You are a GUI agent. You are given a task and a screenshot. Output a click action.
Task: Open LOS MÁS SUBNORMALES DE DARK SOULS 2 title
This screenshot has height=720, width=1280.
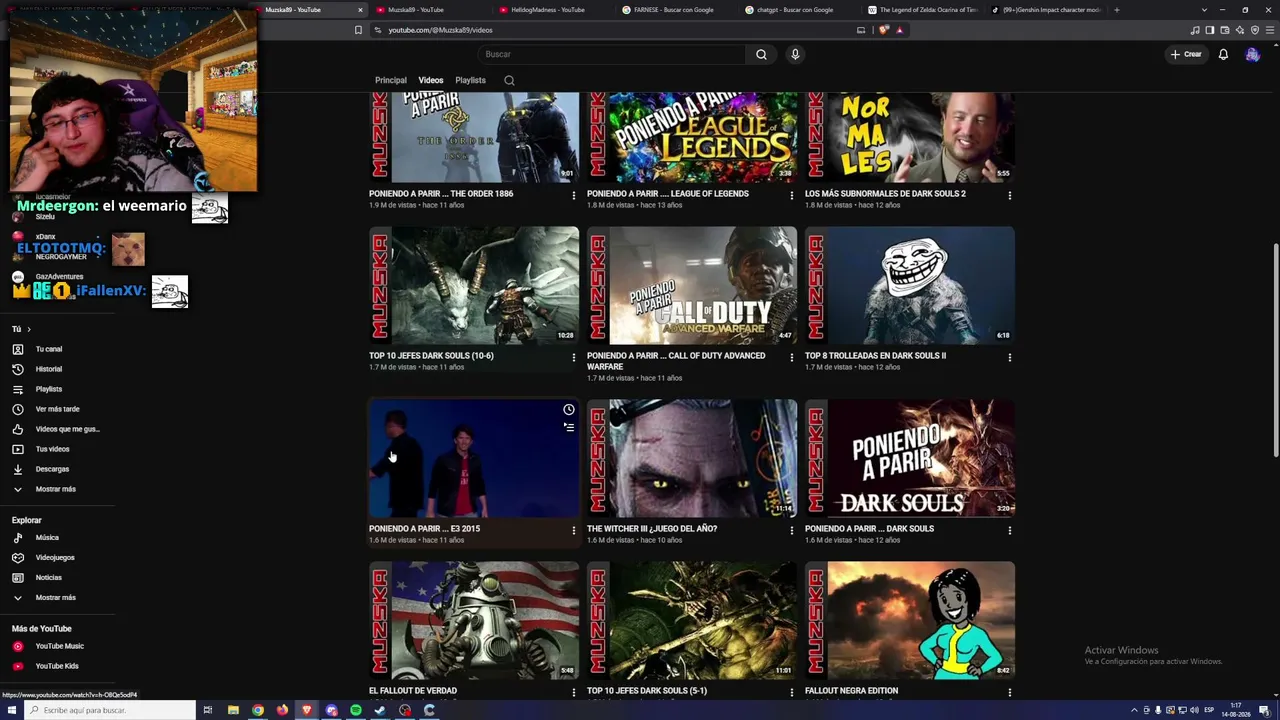(x=885, y=194)
